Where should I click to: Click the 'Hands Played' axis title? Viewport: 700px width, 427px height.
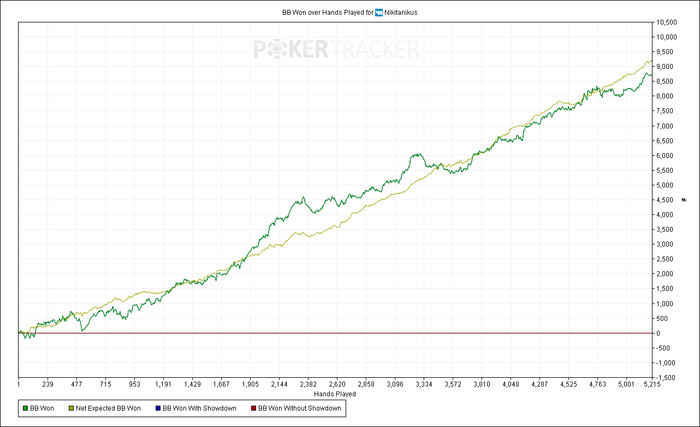point(335,394)
